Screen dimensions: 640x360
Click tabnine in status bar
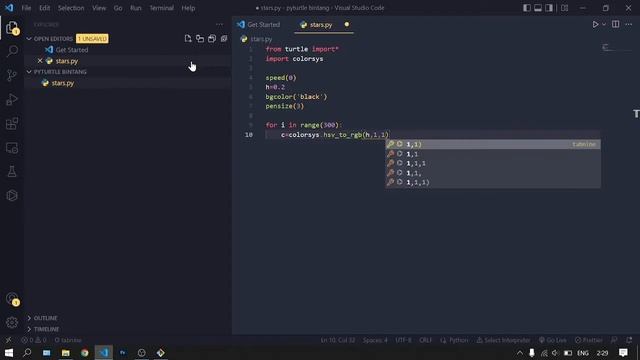68,340
